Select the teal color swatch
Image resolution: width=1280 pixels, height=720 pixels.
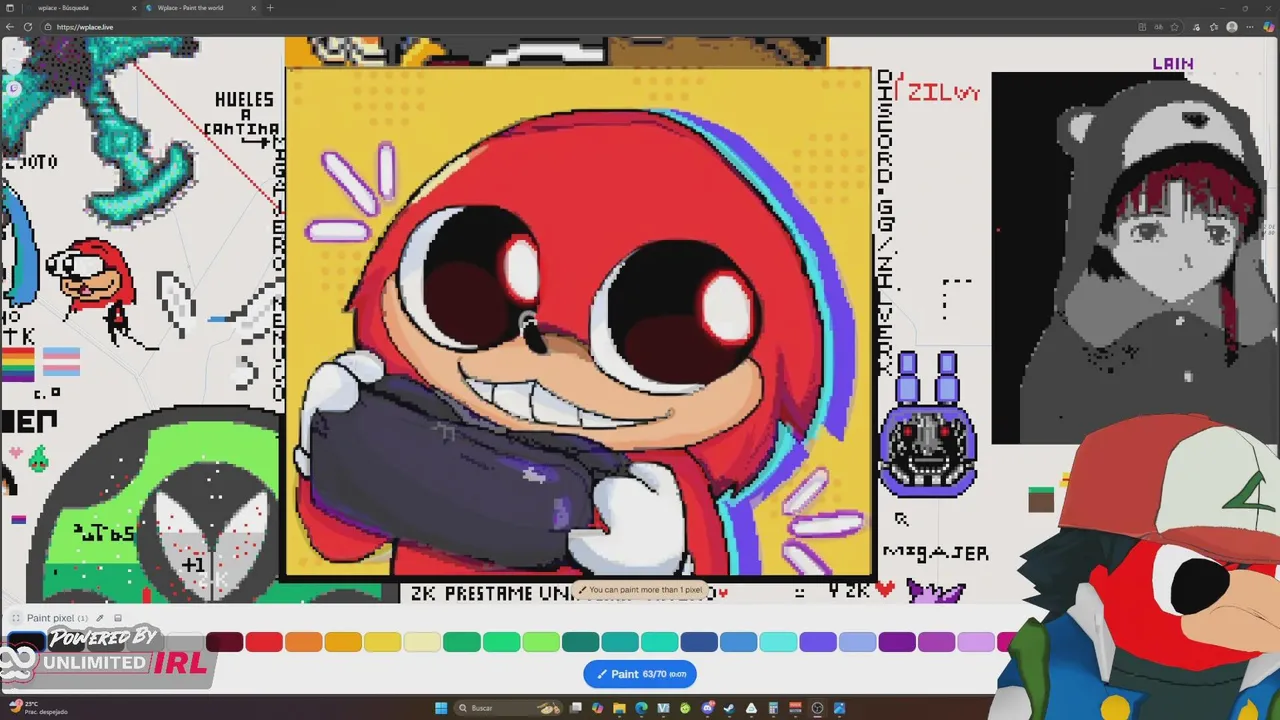coord(620,642)
